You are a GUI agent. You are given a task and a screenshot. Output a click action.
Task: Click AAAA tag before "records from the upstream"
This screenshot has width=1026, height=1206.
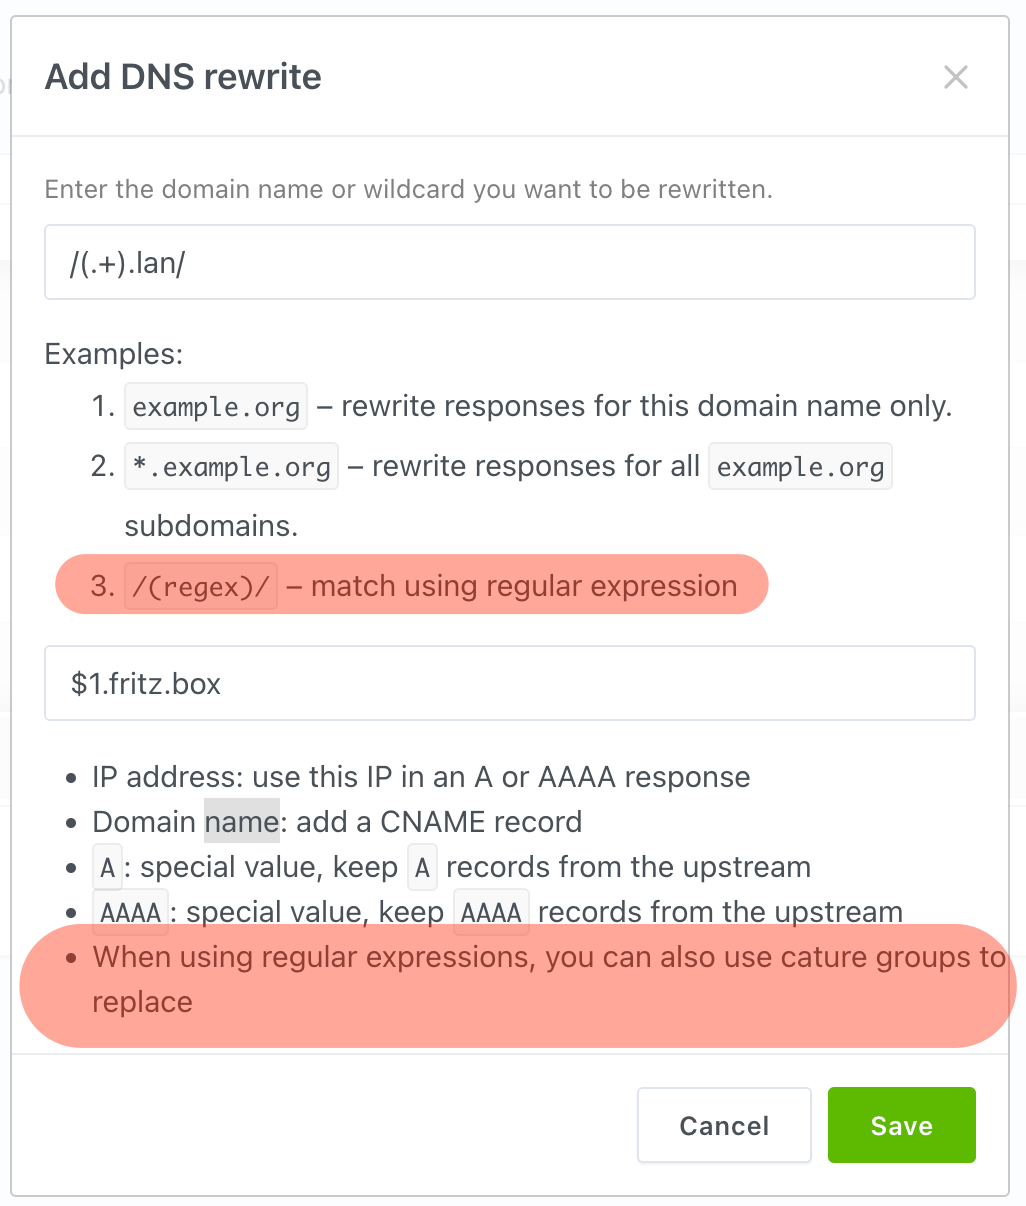point(491,912)
